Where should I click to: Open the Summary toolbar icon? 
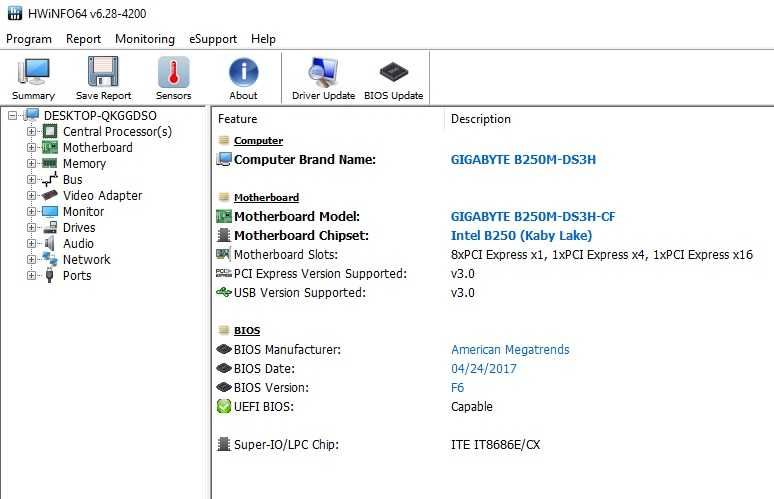tap(33, 72)
